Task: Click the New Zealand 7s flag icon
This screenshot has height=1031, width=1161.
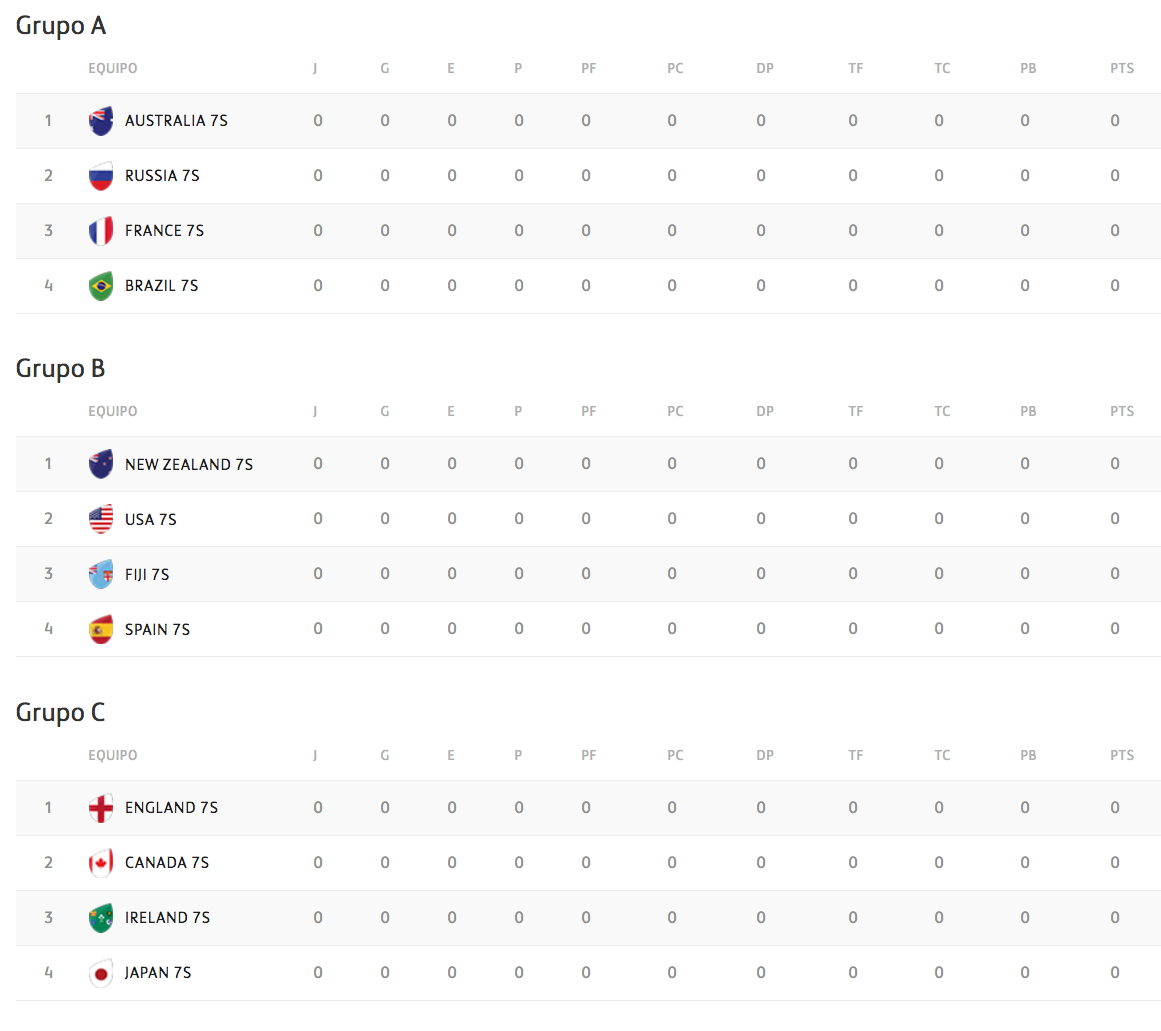Action: 100,464
